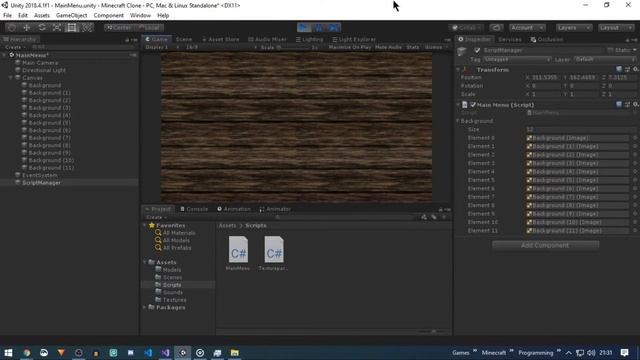Select the Hand tool in toolbar
The image size is (640, 360).
coord(12,27)
